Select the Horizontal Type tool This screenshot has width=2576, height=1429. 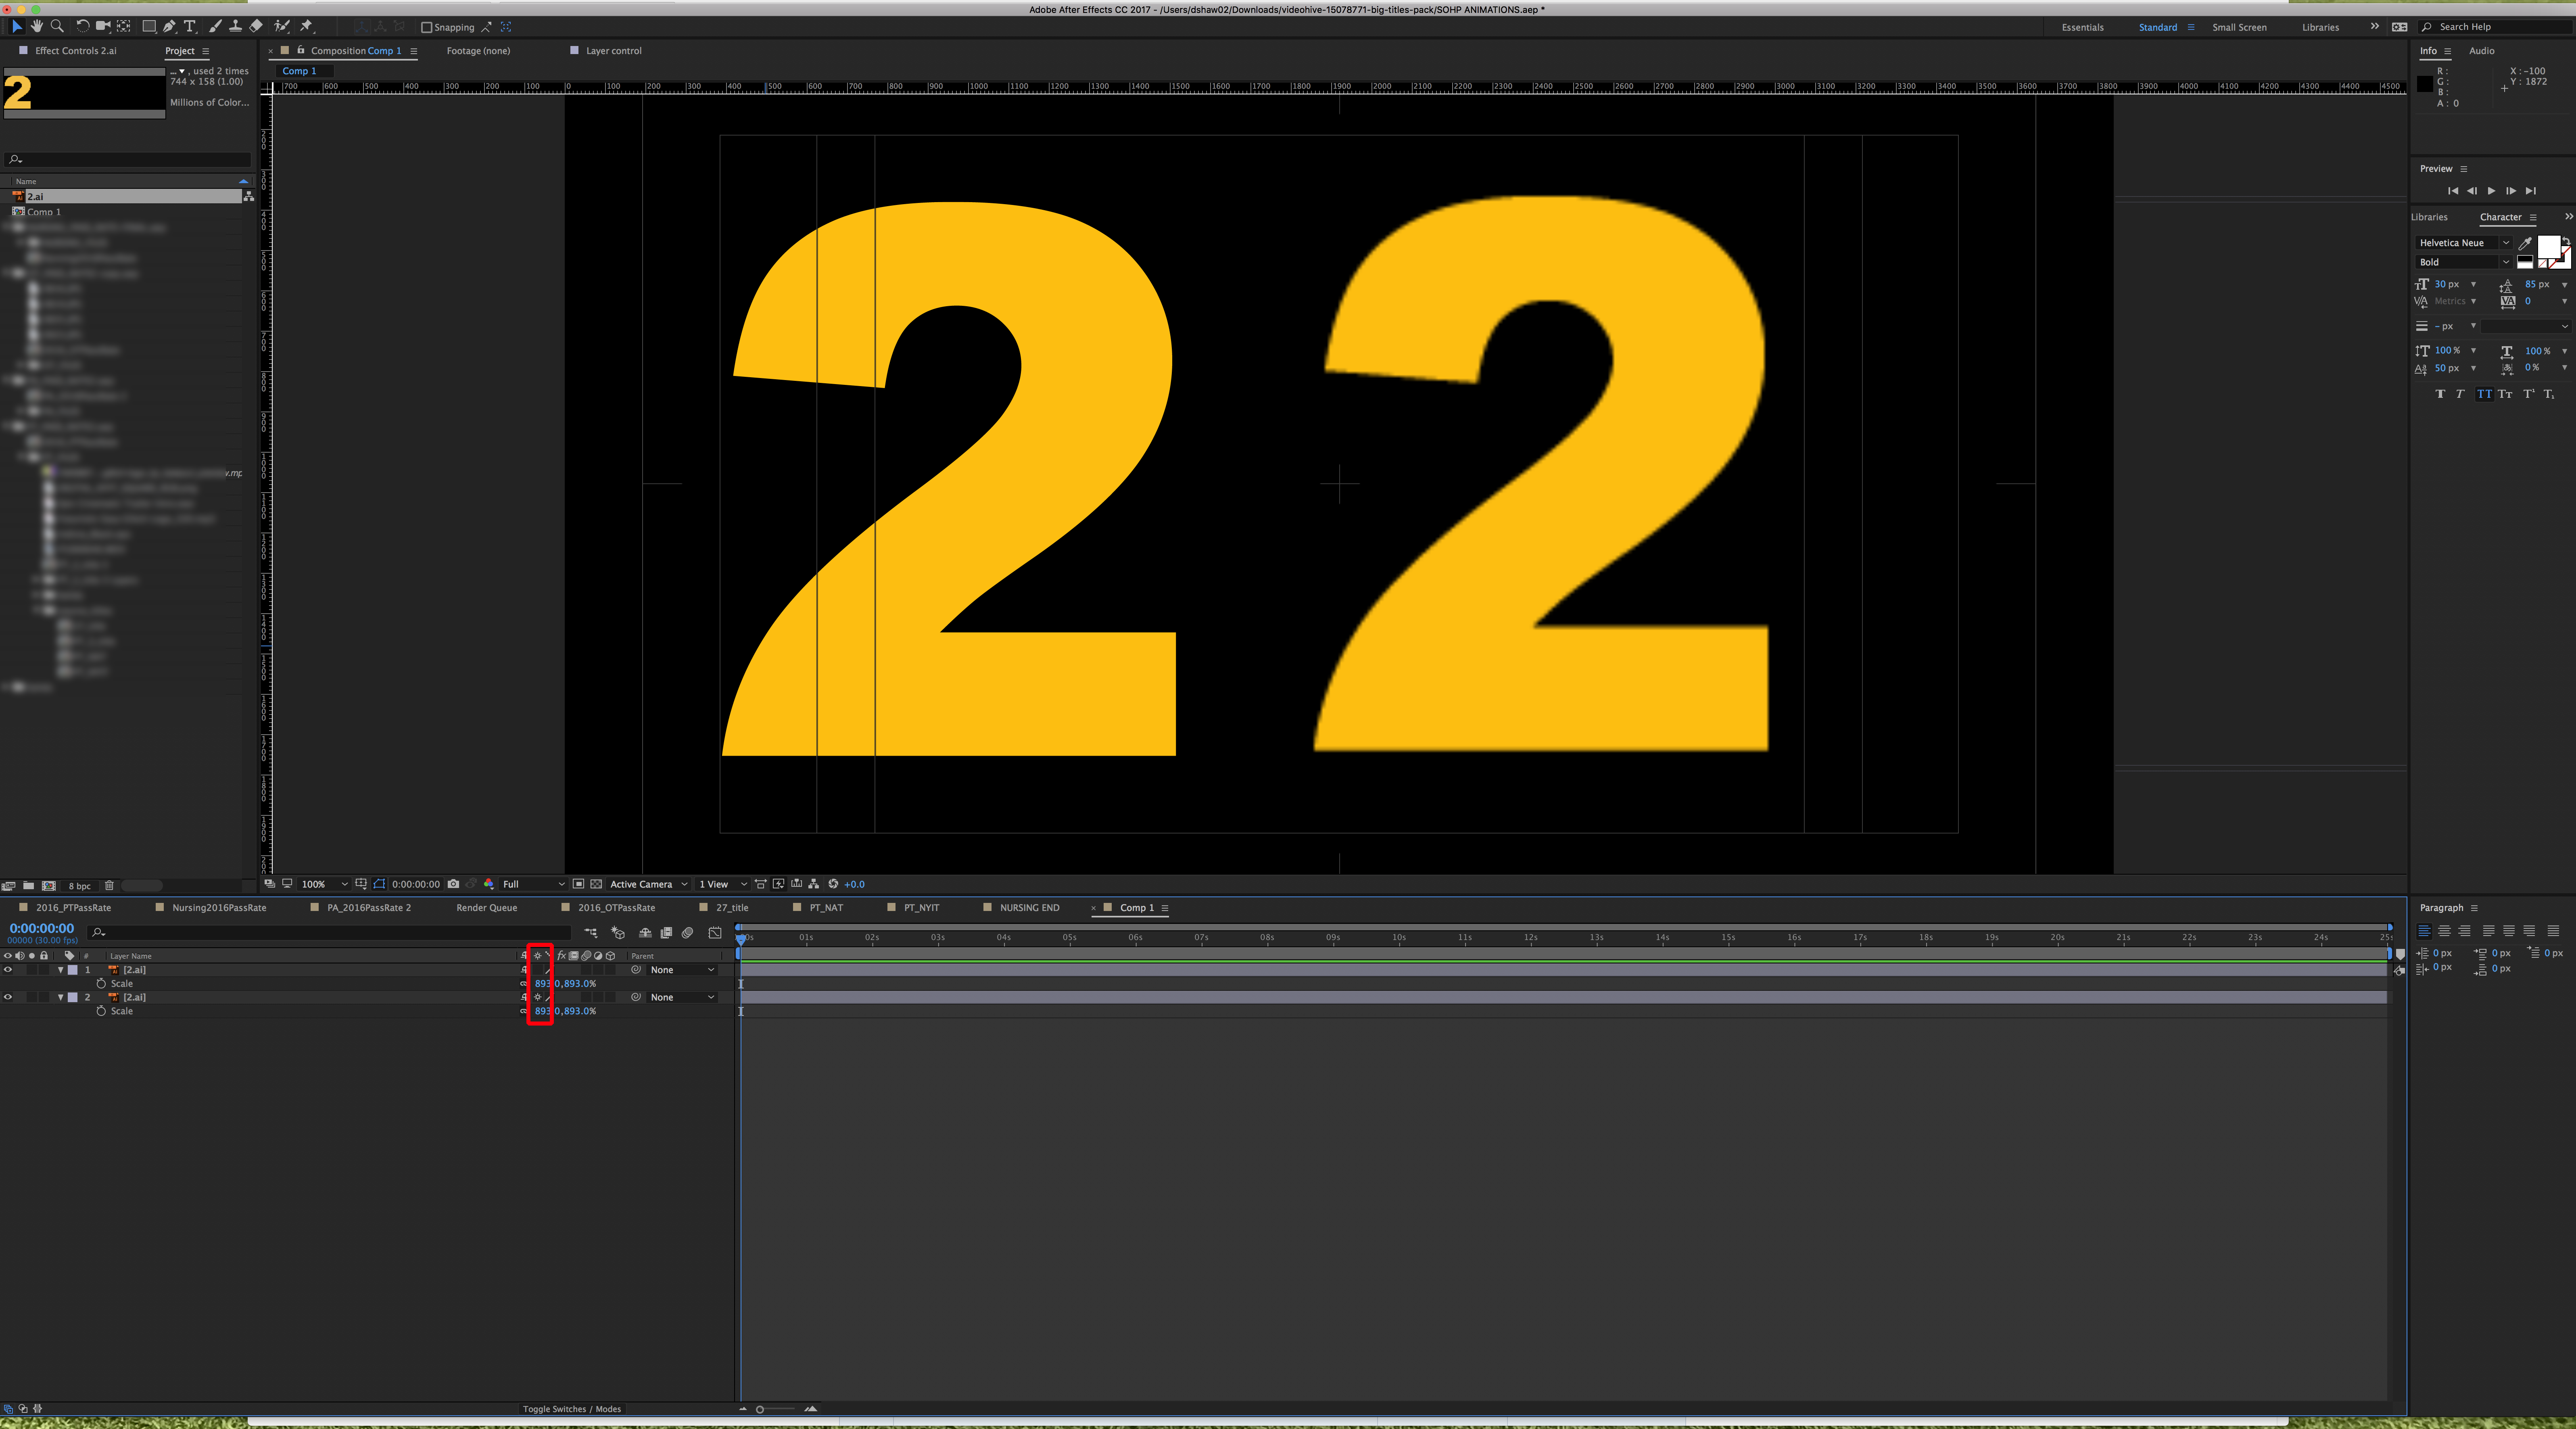click(189, 26)
